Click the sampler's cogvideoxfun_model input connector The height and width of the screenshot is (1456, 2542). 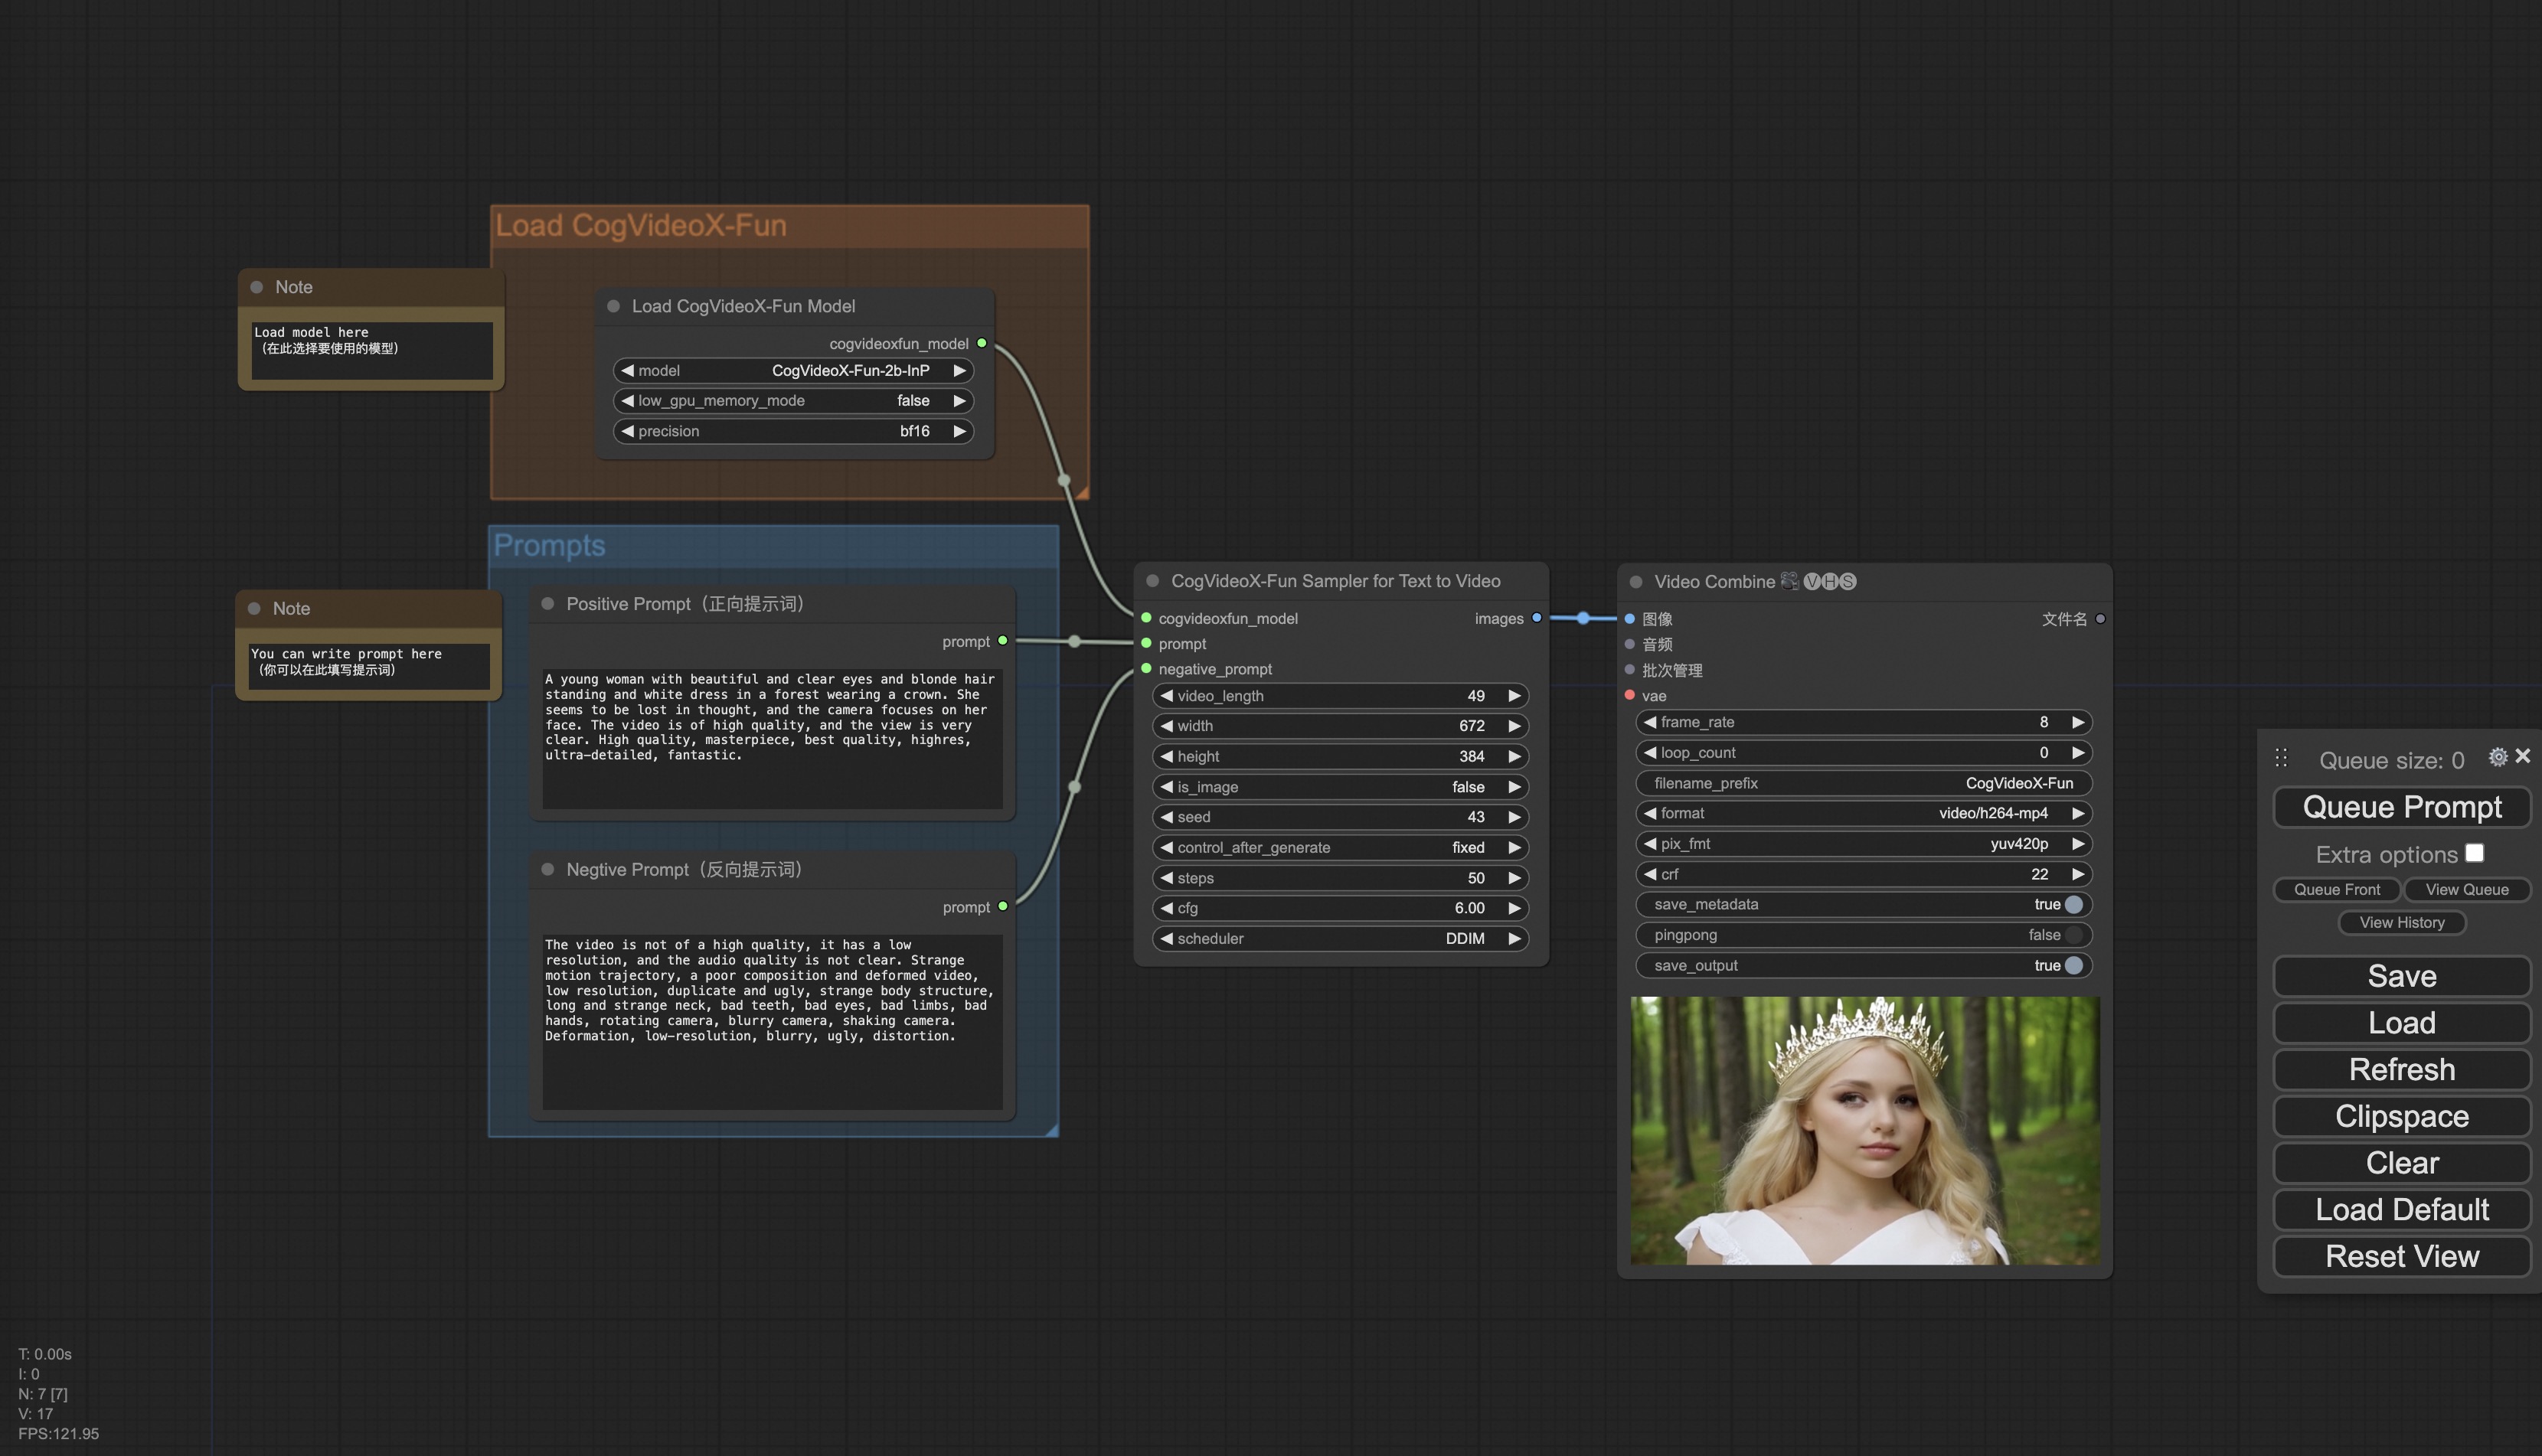pyautogui.click(x=1146, y=618)
